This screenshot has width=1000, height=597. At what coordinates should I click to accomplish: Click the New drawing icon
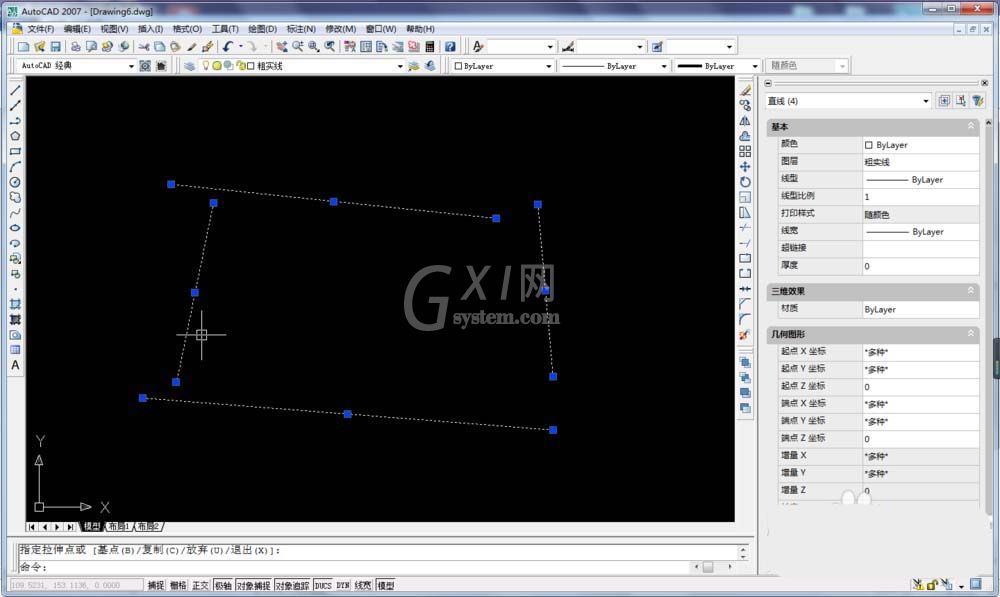[x=24, y=47]
